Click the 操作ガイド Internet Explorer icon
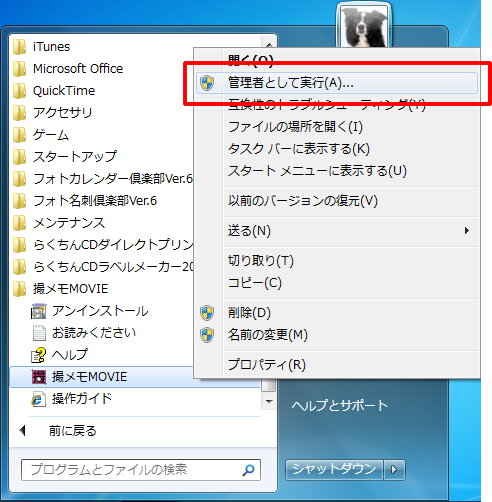Screen dimensions: 492x502 pos(39,399)
